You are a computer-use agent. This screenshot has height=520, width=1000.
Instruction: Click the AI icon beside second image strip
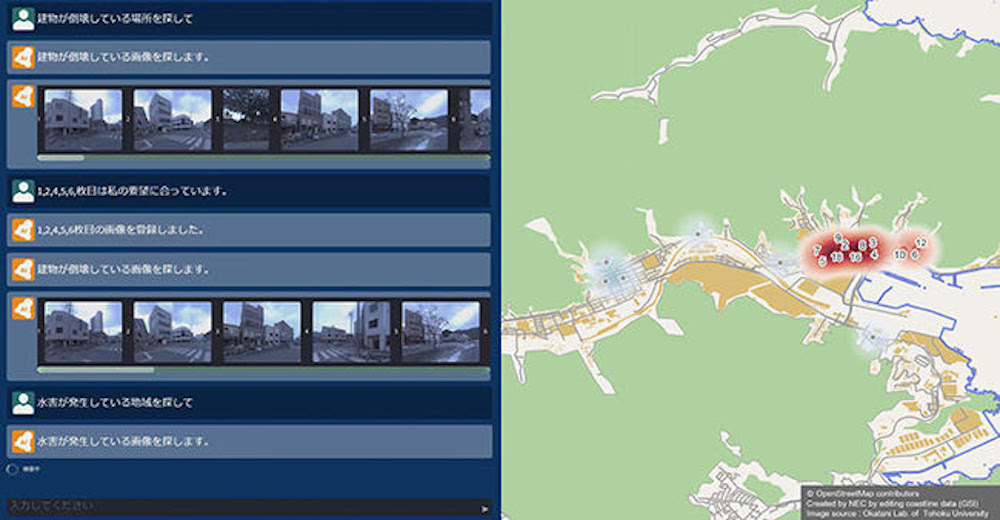click(23, 309)
